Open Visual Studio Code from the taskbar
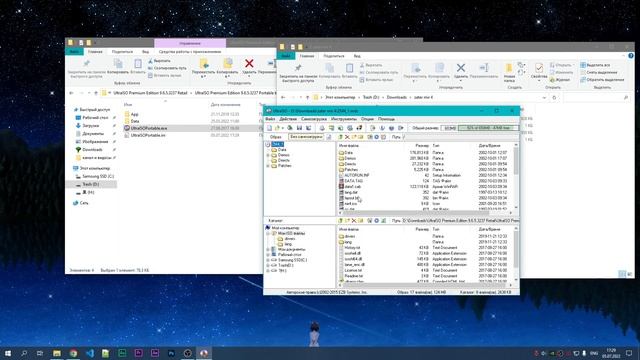Viewport: 640px width, 360px height. tap(90, 353)
